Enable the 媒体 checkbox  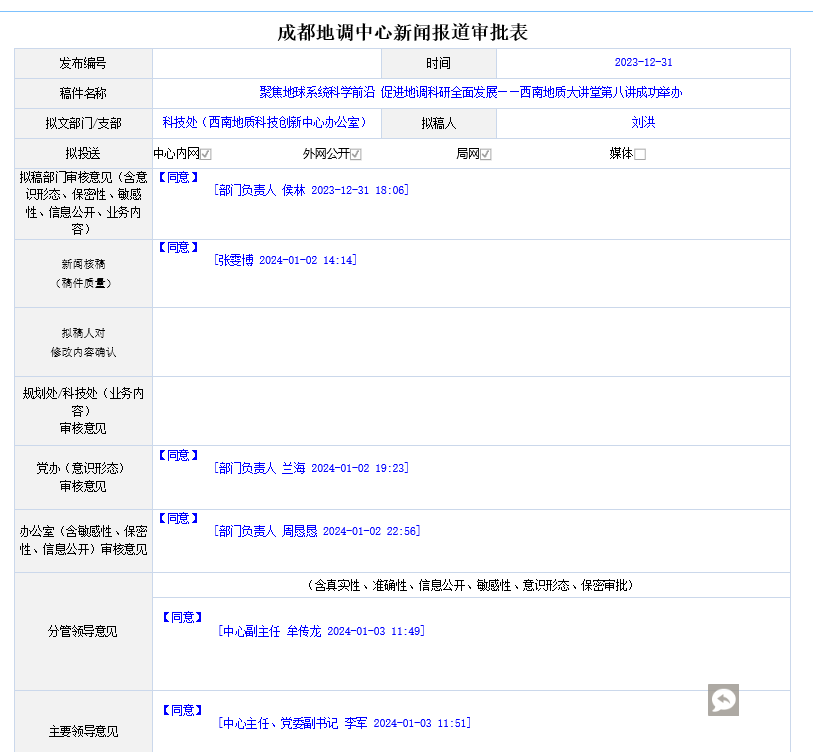pos(640,154)
